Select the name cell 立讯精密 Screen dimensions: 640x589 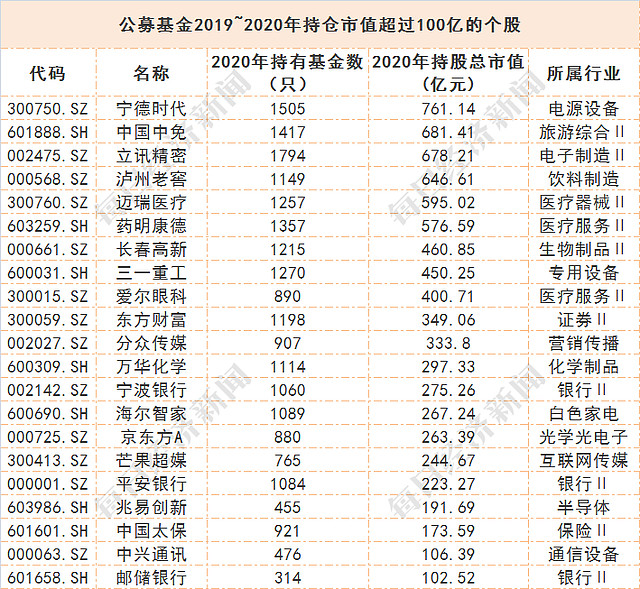pos(151,156)
